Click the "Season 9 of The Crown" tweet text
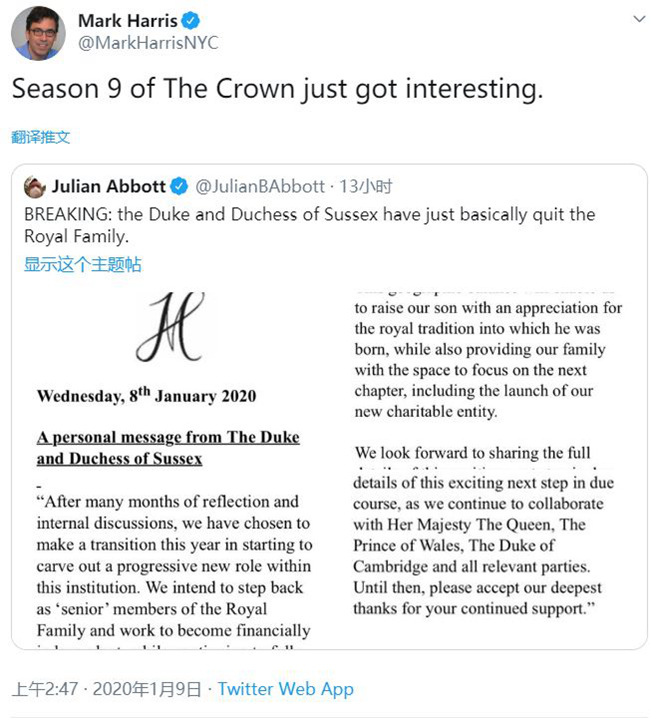The height and width of the screenshot is (718, 650). [x=277, y=88]
